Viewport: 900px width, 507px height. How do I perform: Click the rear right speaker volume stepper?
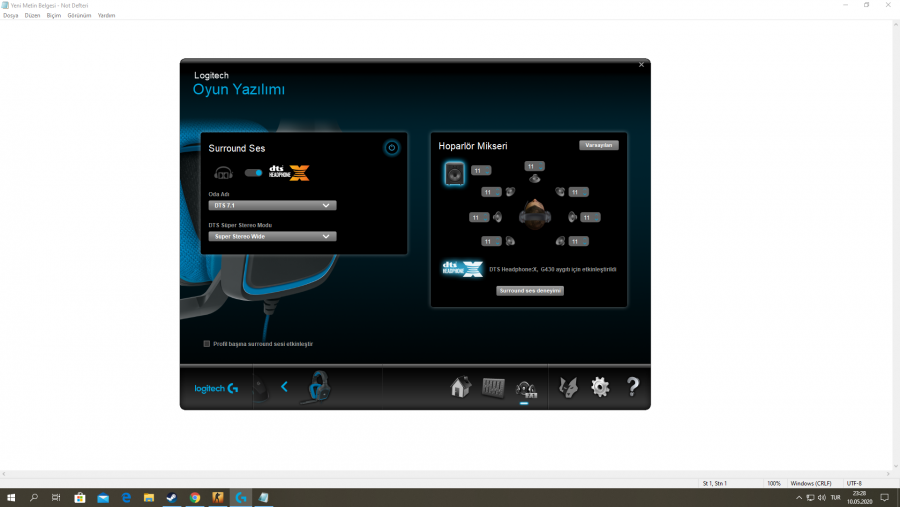tap(579, 242)
